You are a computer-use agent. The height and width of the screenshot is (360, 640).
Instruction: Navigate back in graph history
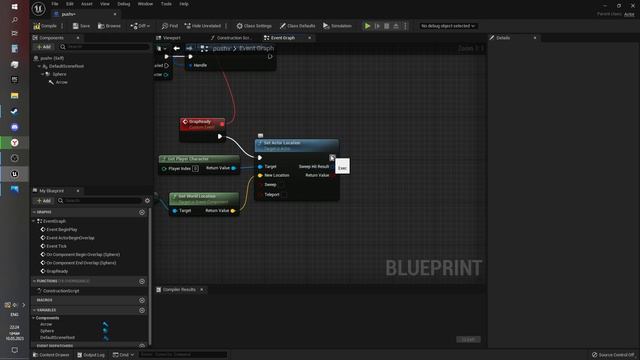click(177, 49)
